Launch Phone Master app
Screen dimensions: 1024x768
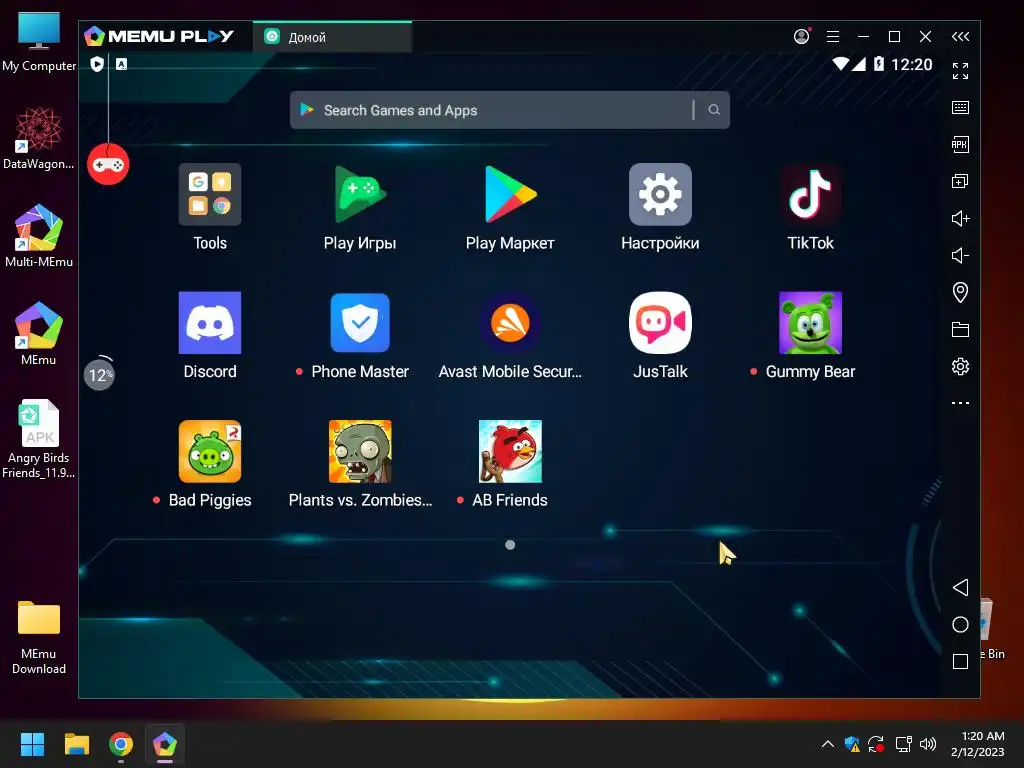[x=360, y=323]
